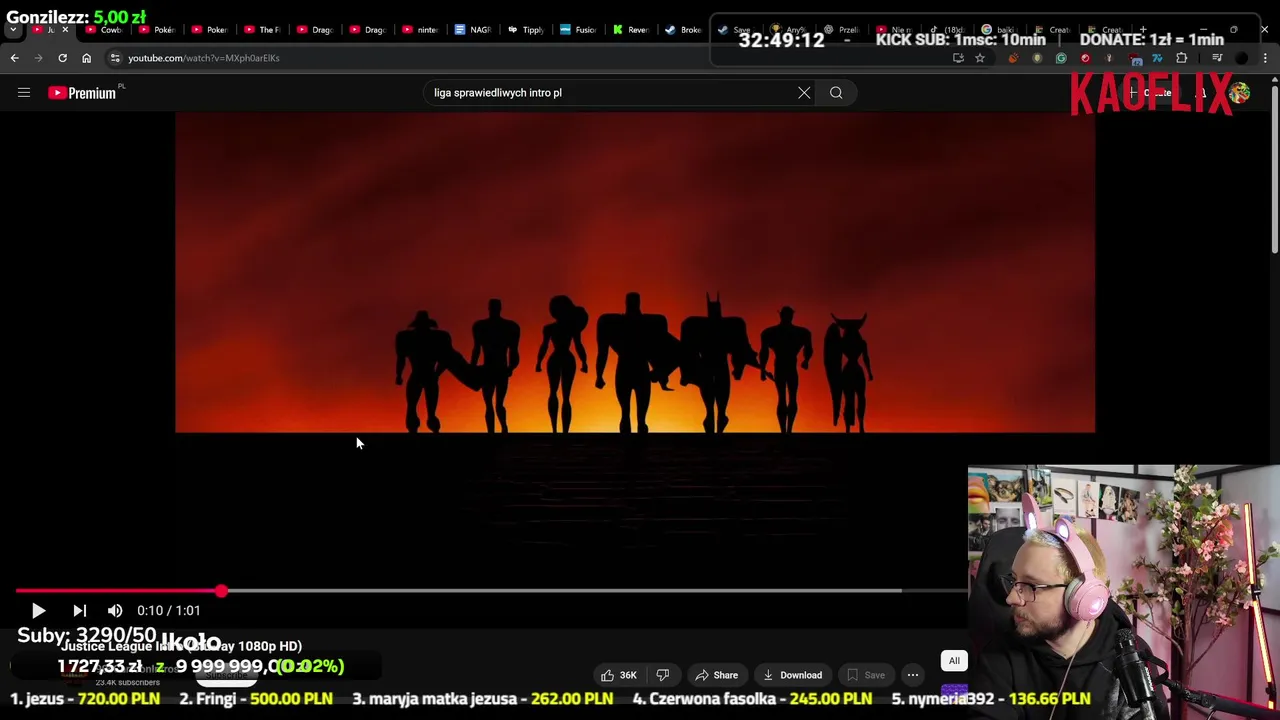
Task: Open the tab search dropdown arrow
Action: click(x=14, y=29)
